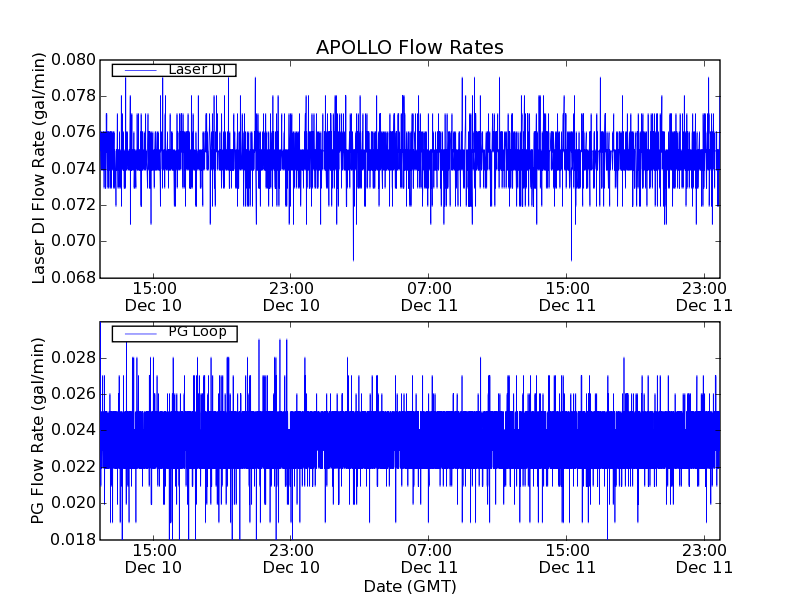This screenshot has width=800, height=600.
Task: Click the Laser DI dip to 0.069 near 15:00 Dec 11
Action: 571,257
